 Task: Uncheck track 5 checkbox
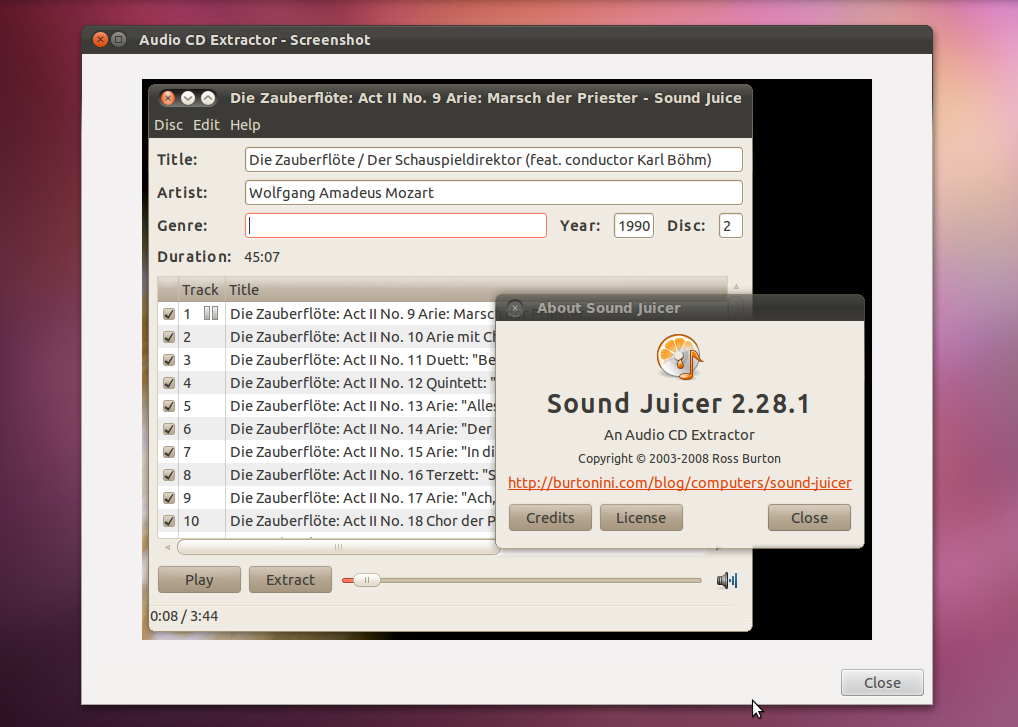click(x=169, y=406)
